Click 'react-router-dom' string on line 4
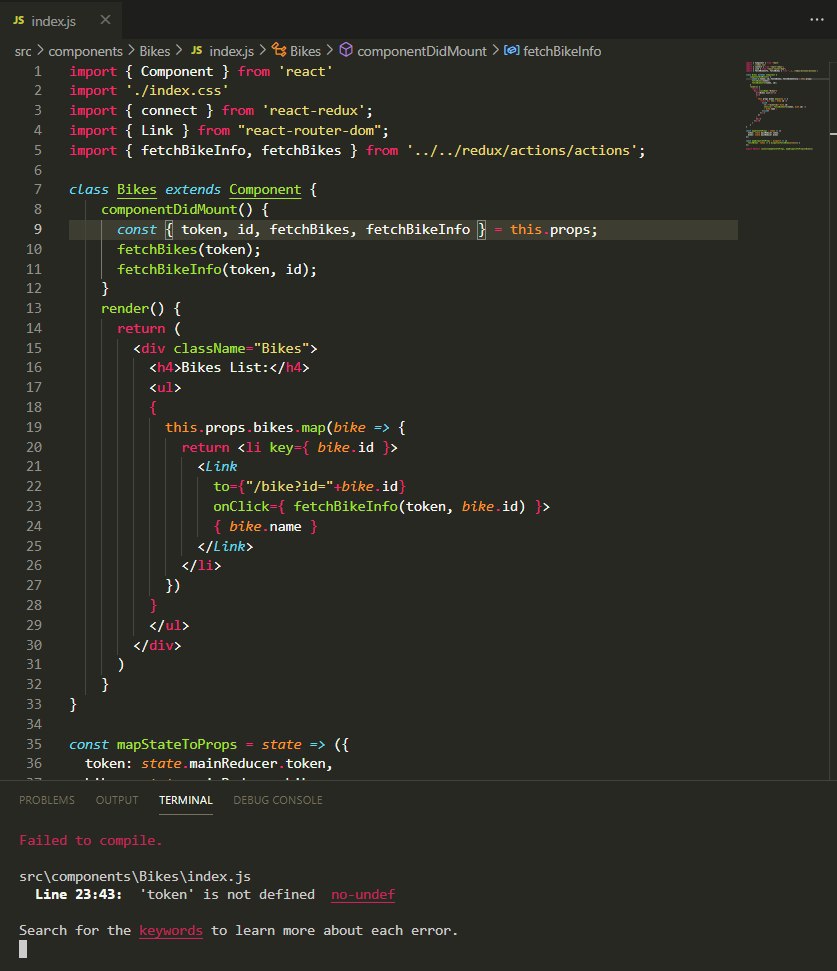The height and width of the screenshot is (971, 837). pyautogui.click(x=310, y=131)
